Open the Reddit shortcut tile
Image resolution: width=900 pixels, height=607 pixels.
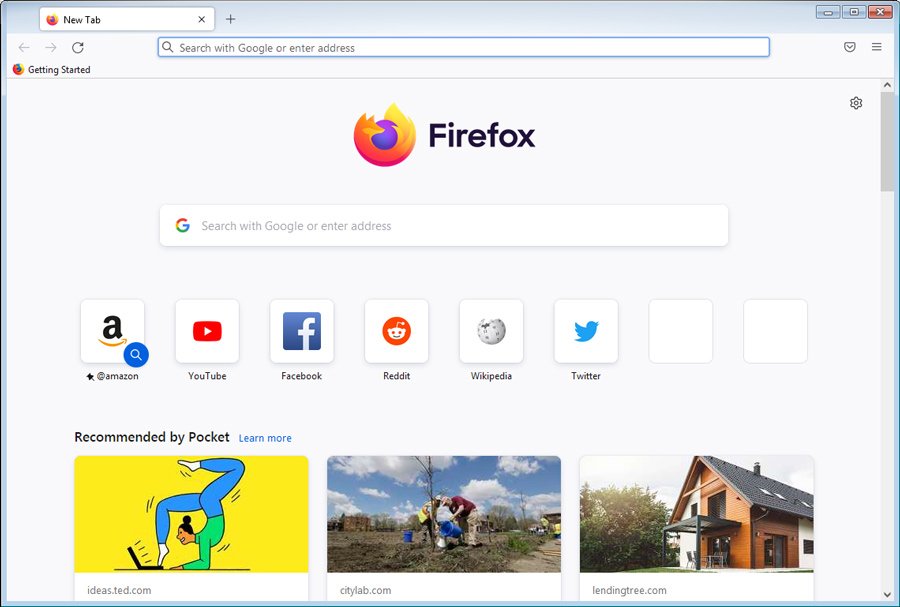click(396, 330)
